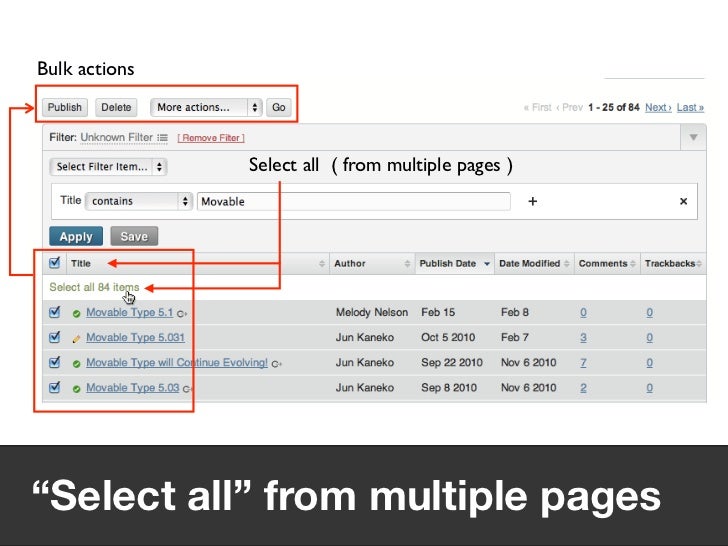Click the Delete bulk action button
728x546 pixels.
pyautogui.click(x=116, y=107)
